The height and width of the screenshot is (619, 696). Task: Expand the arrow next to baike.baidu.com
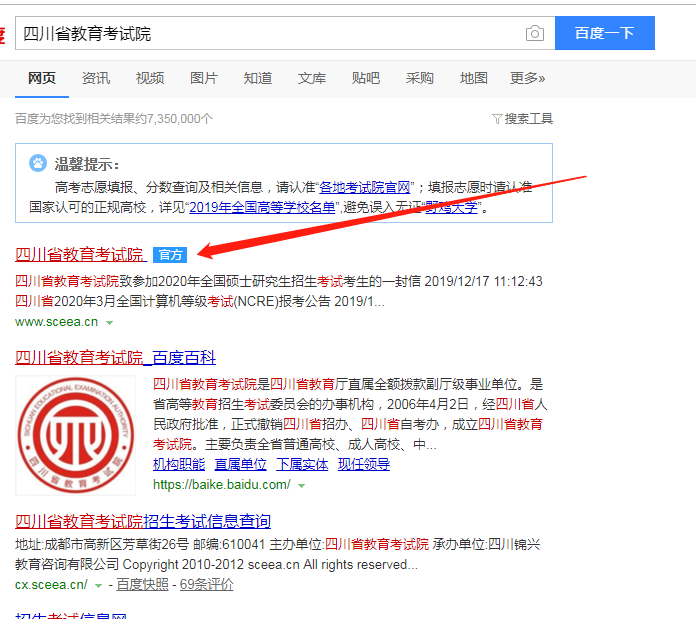point(302,486)
